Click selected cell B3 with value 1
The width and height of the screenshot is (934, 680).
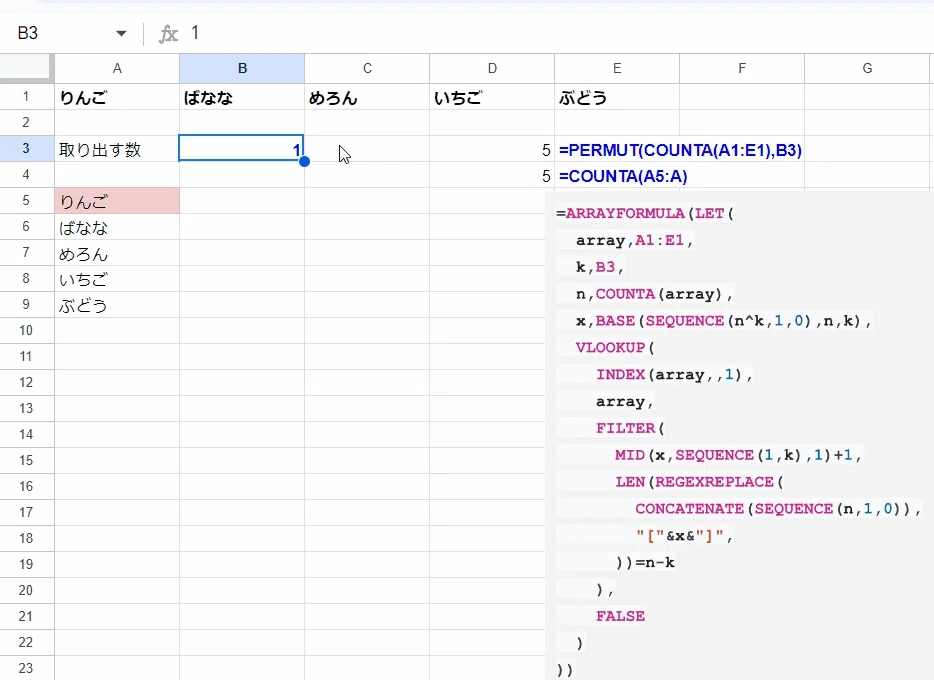click(242, 148)
